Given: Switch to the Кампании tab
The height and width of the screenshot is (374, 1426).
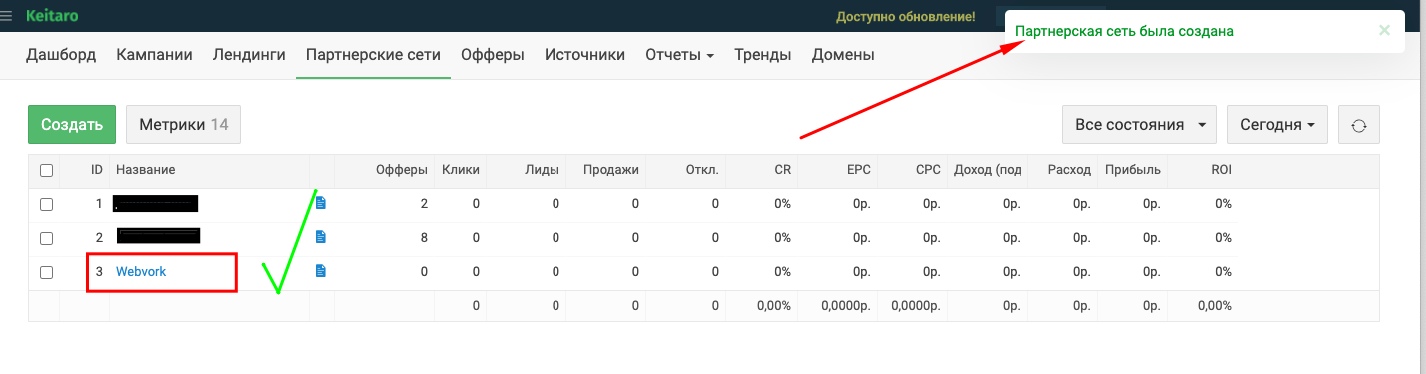Looking at the screenshot, I should [x=154, y=55].
